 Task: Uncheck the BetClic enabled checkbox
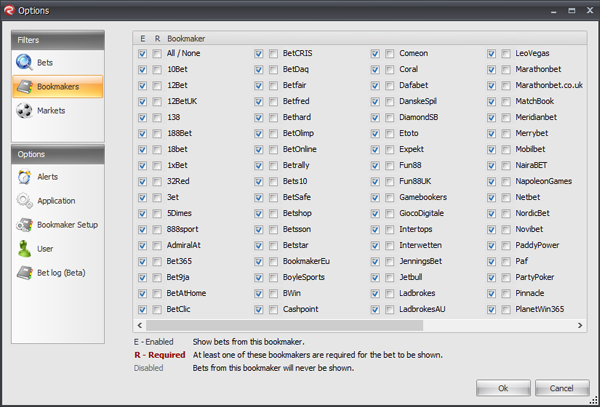coord(142,309)
